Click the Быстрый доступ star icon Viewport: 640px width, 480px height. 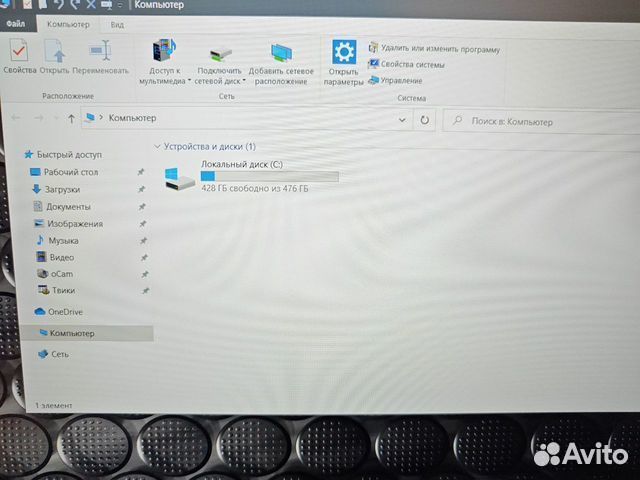point(29,154)
